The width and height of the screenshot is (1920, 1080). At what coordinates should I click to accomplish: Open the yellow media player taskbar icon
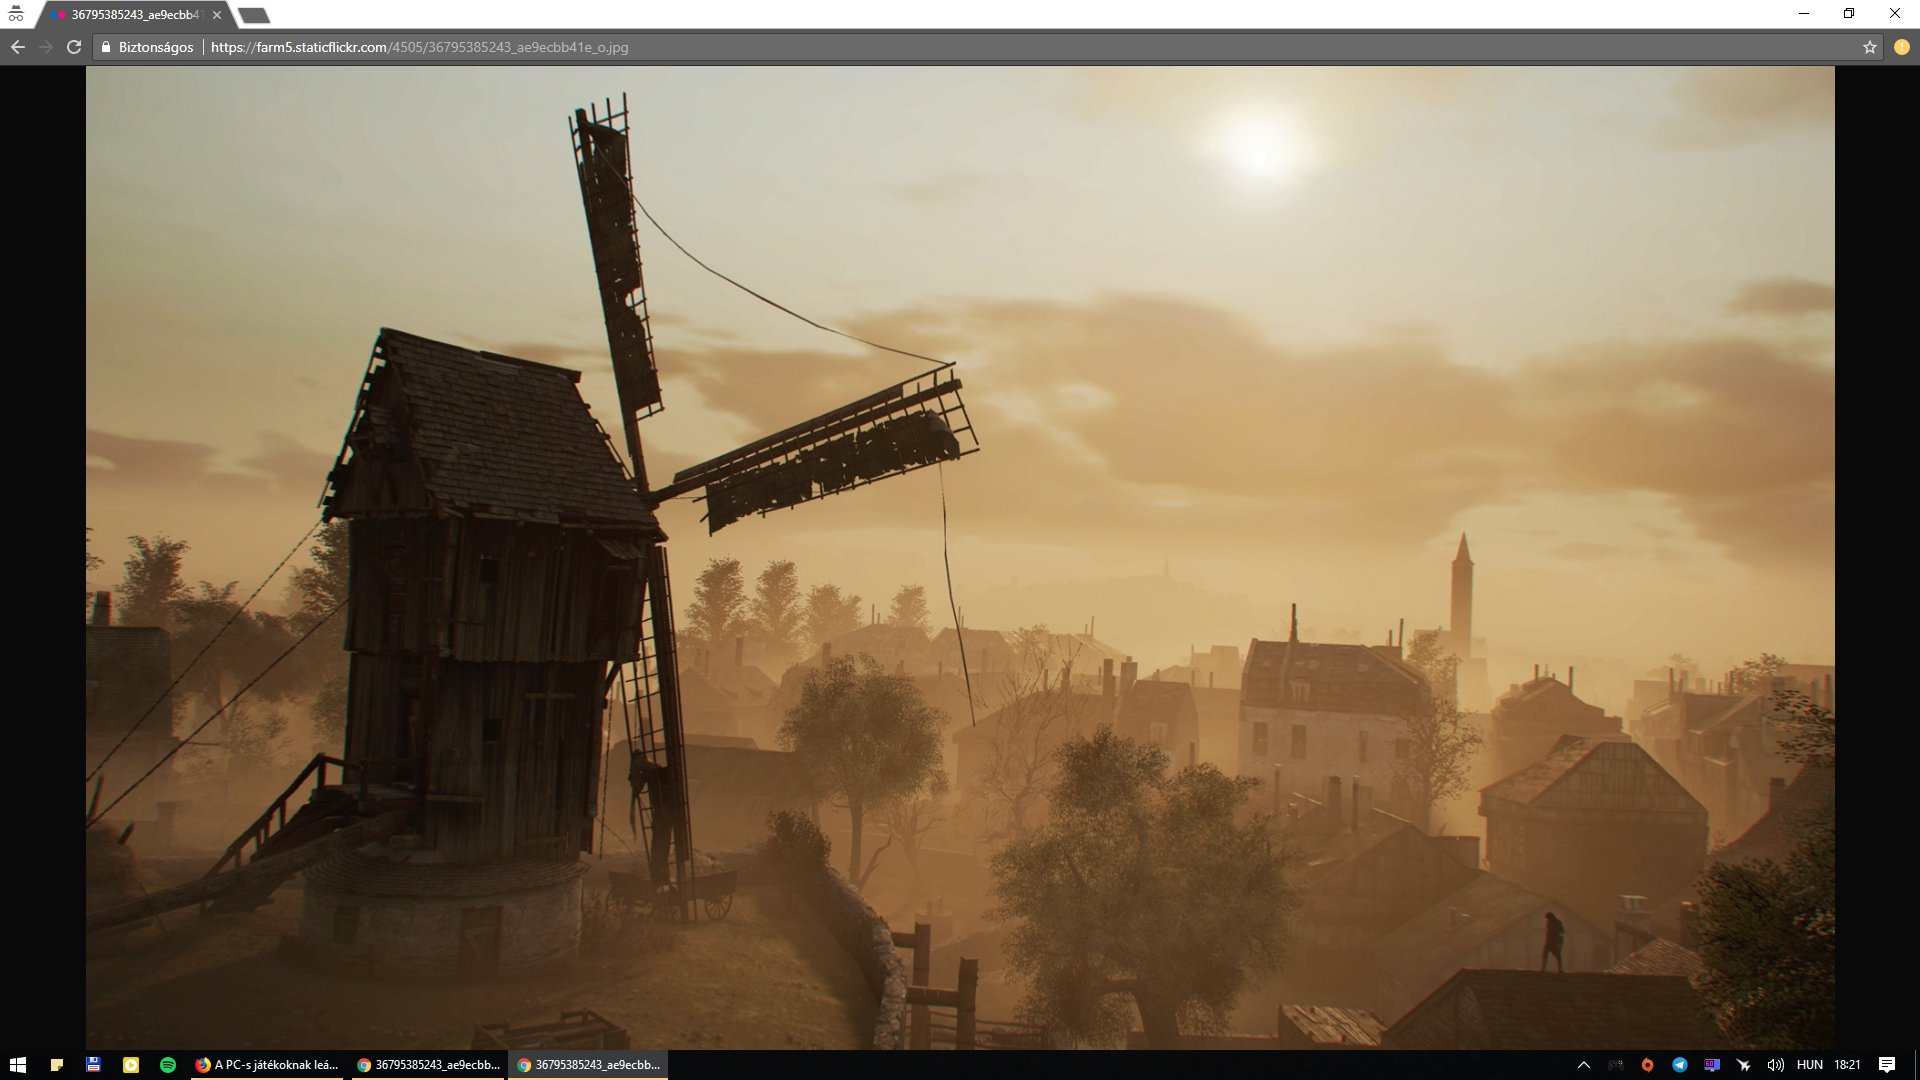pos(131,1065)
